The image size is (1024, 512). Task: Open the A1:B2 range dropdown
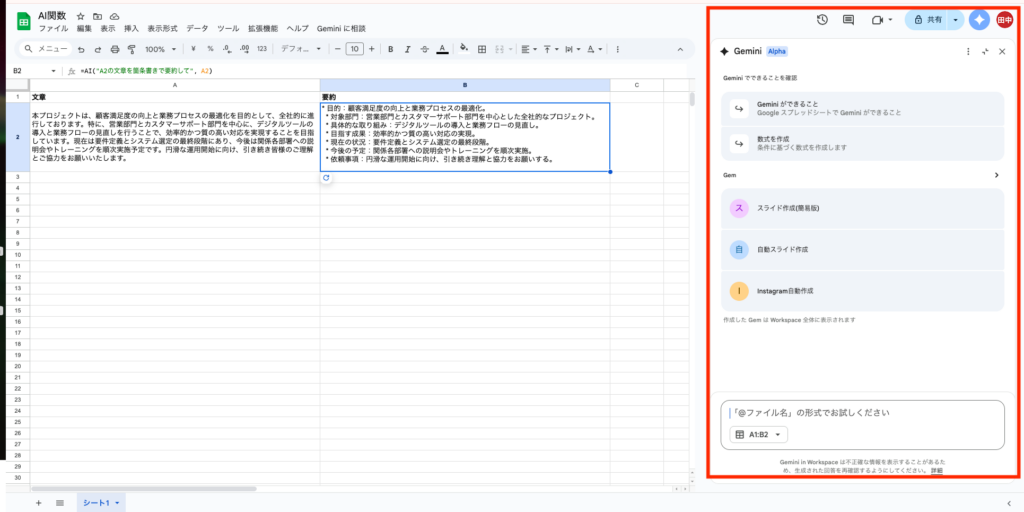click(x=759, y=434)
